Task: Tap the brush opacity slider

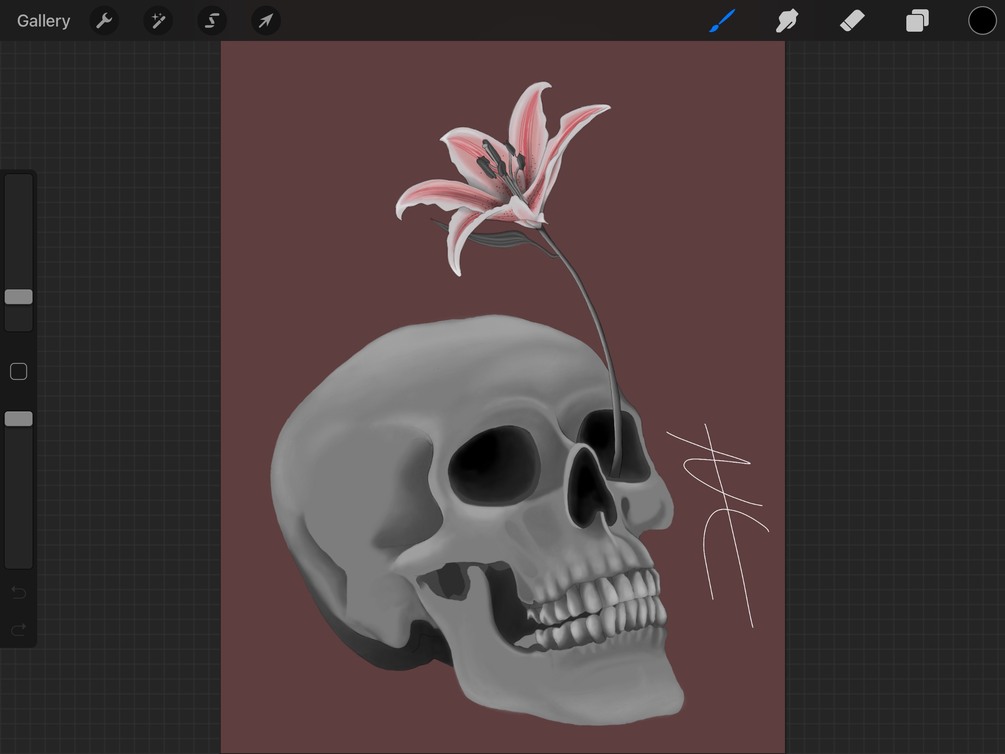Action: (x=18, y=418)
